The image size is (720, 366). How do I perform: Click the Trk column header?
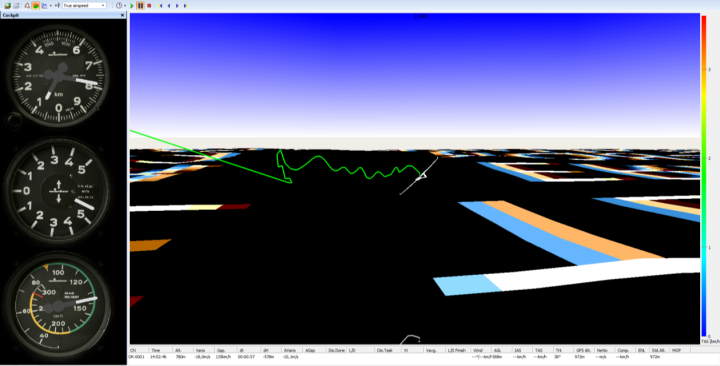563,350
